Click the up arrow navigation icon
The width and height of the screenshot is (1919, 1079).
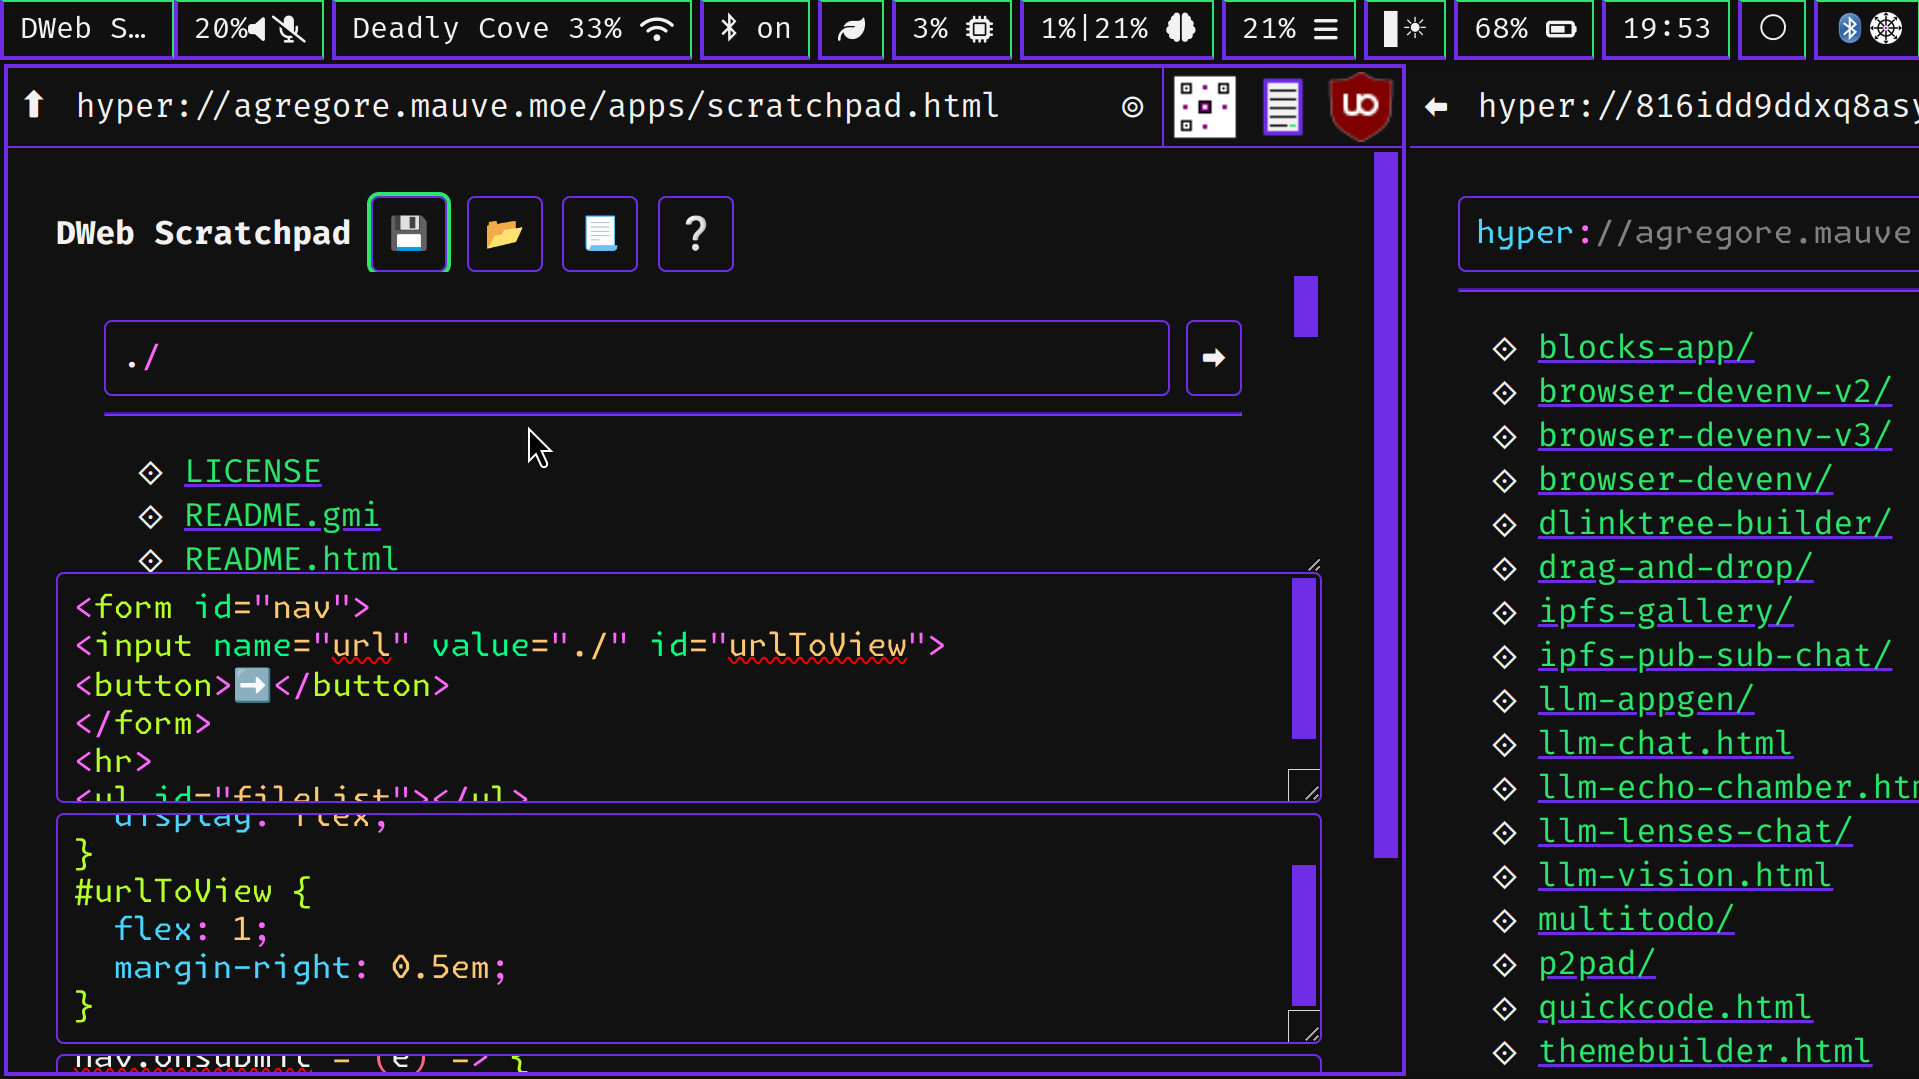pyautogui.click(x=35, y=104)
